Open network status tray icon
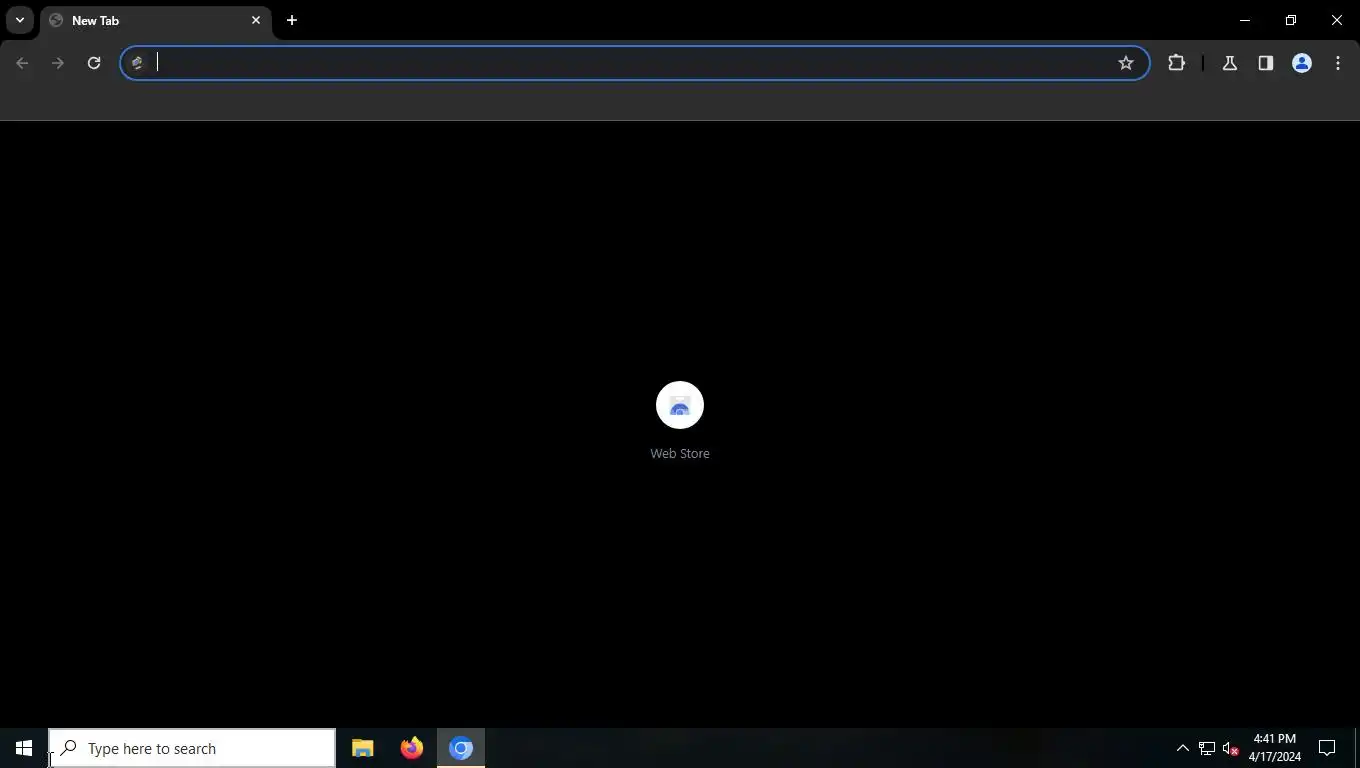The image size is (1360, 768). point(1207,748)
